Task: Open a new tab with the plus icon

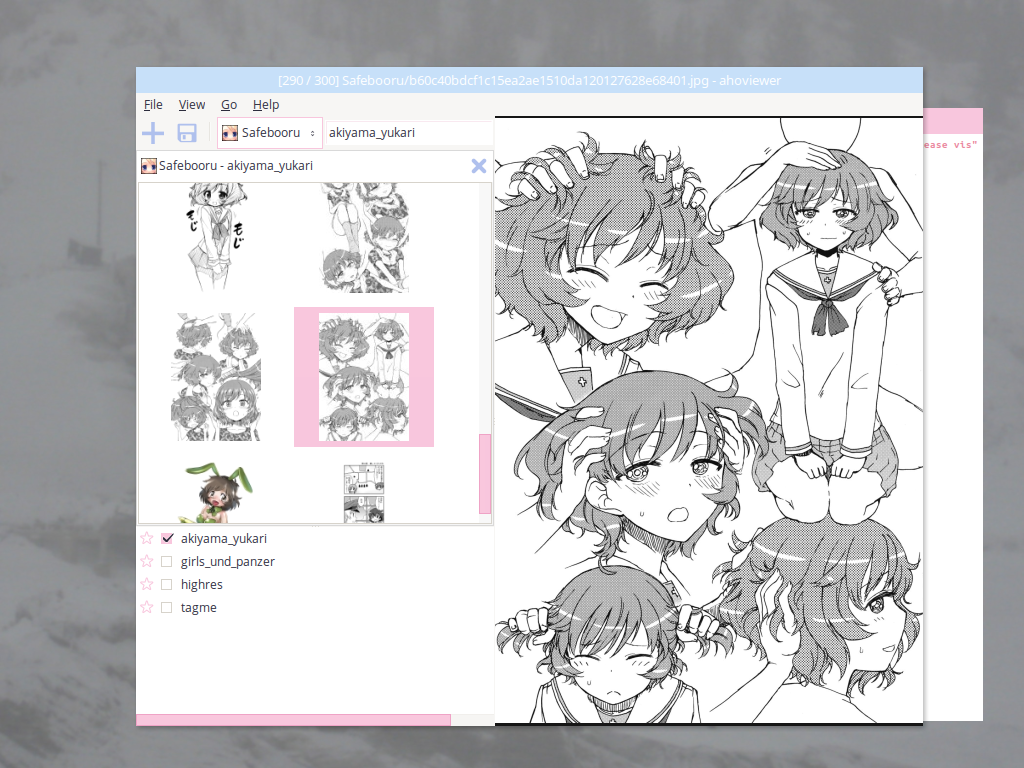Action: (153, 133)
